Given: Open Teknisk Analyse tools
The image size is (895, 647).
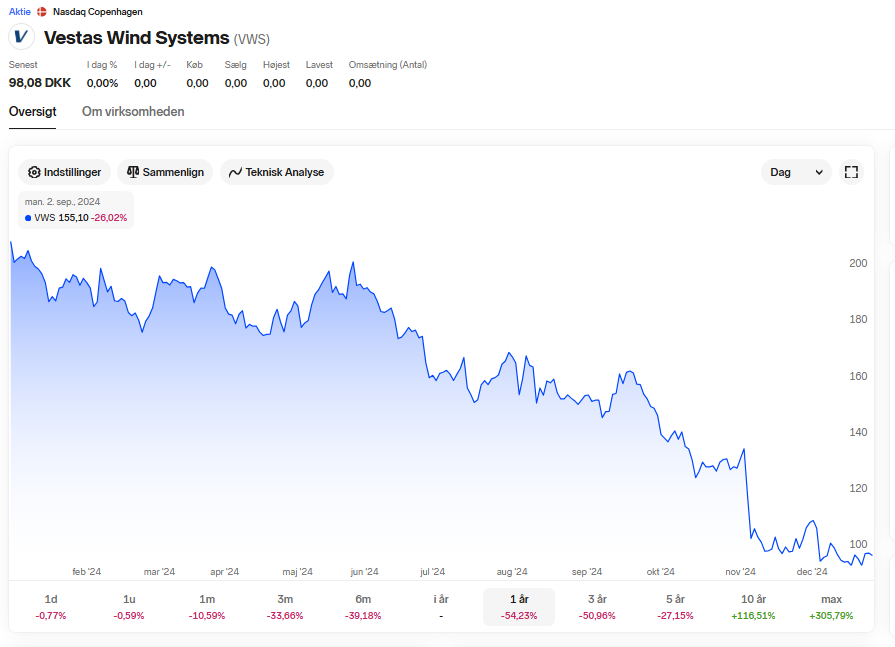Looking at the screenshot, I should [277, 172].
